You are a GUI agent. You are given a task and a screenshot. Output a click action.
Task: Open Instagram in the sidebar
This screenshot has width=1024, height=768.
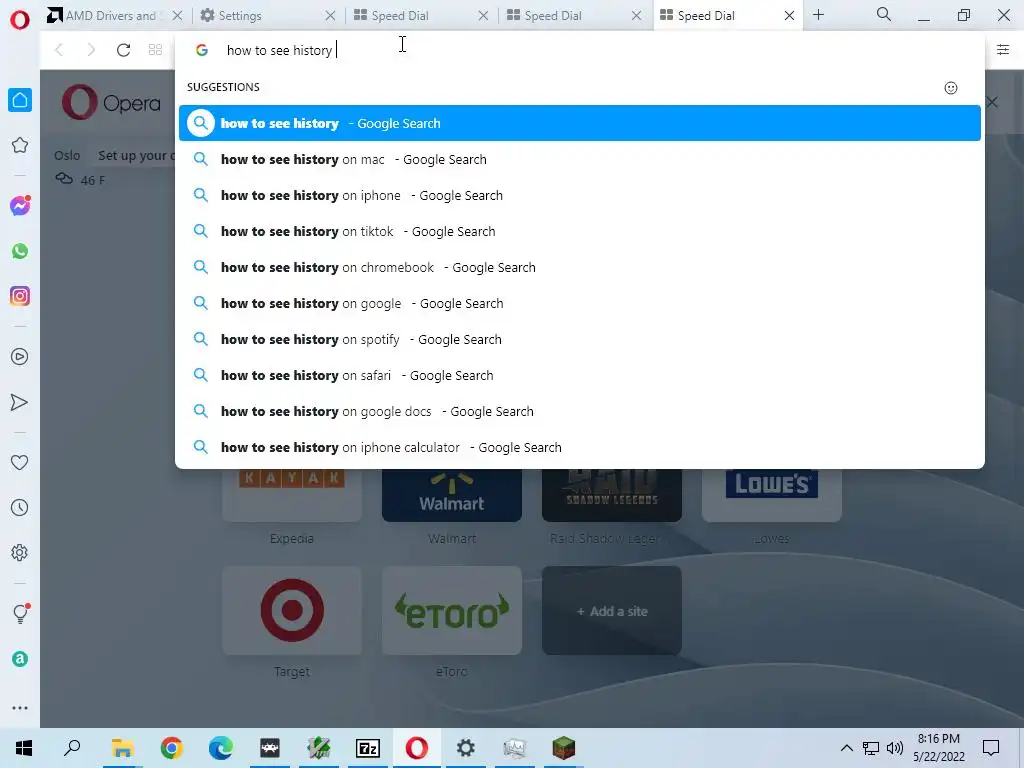(x=20, y=296)
